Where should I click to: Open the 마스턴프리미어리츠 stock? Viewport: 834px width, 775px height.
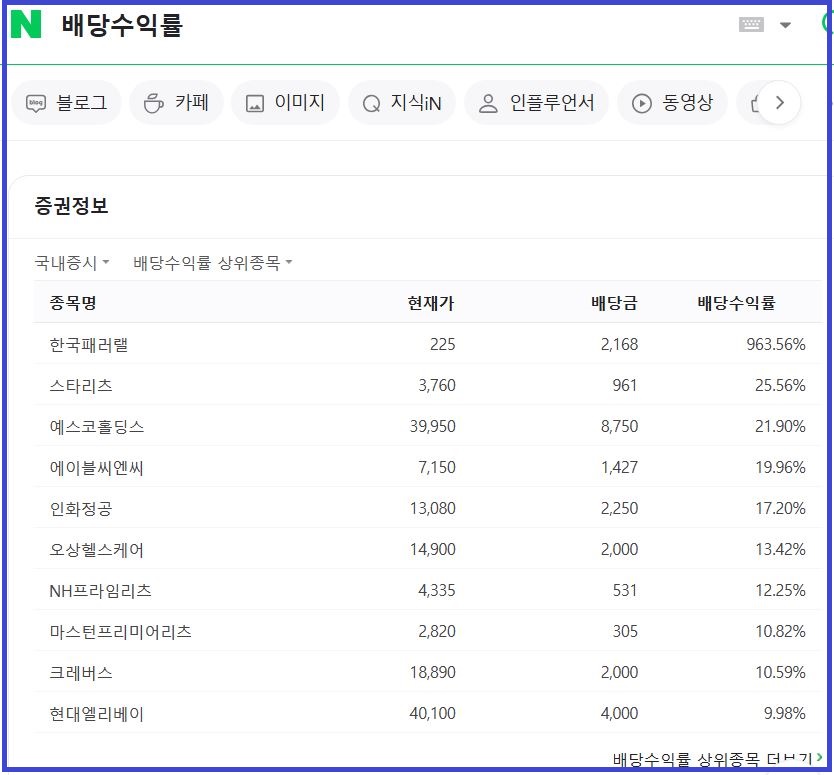(x=121, y=631)
